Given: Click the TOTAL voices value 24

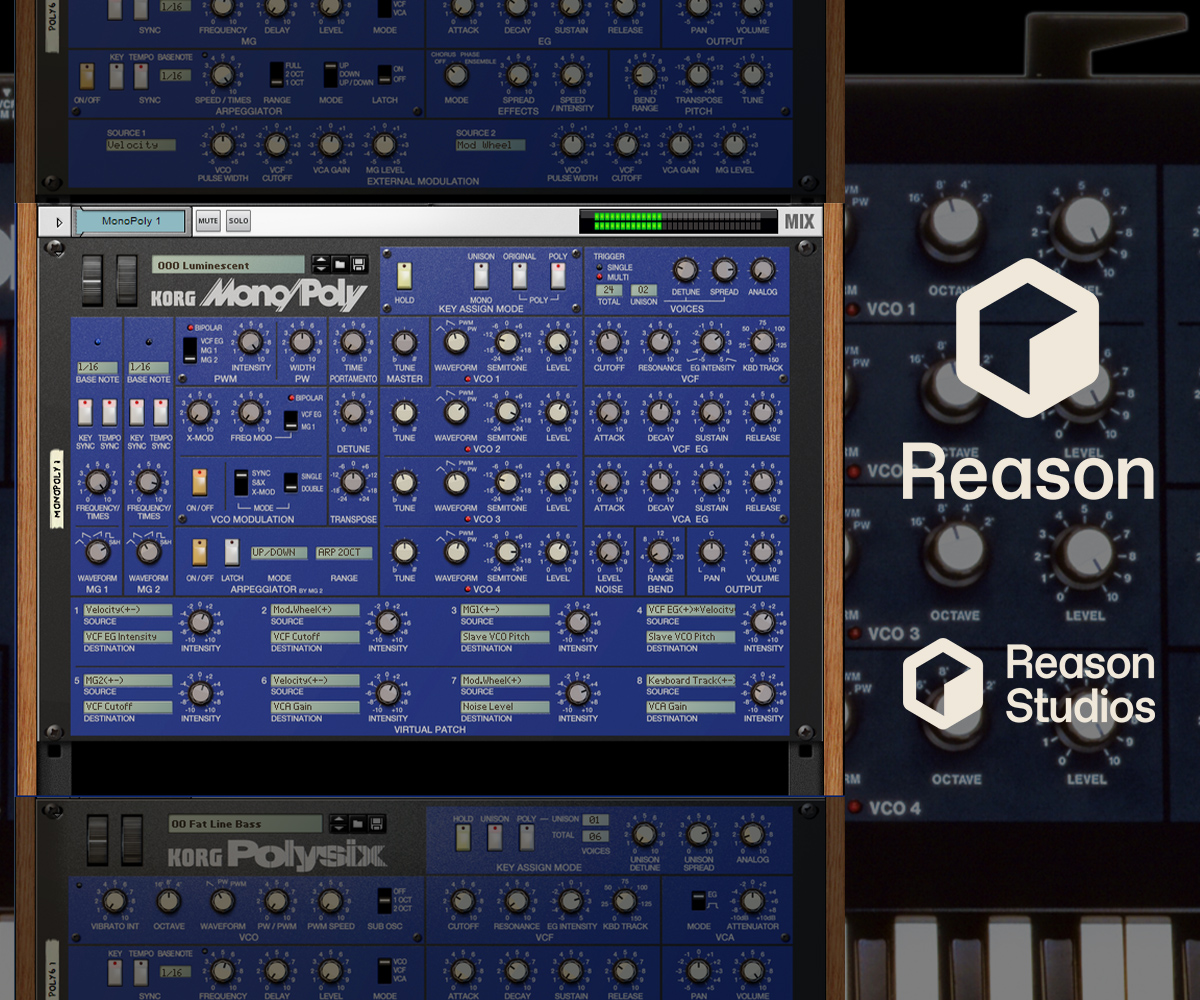Looking at the screenshot, I should [609, 290].
